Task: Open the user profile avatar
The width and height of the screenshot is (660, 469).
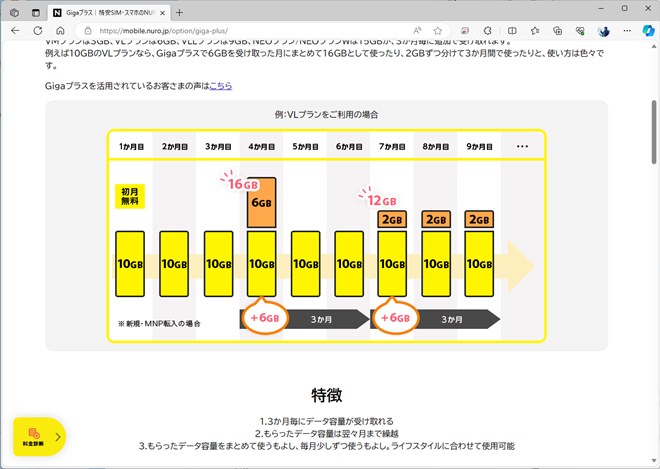Action: (x=604, y=31)
